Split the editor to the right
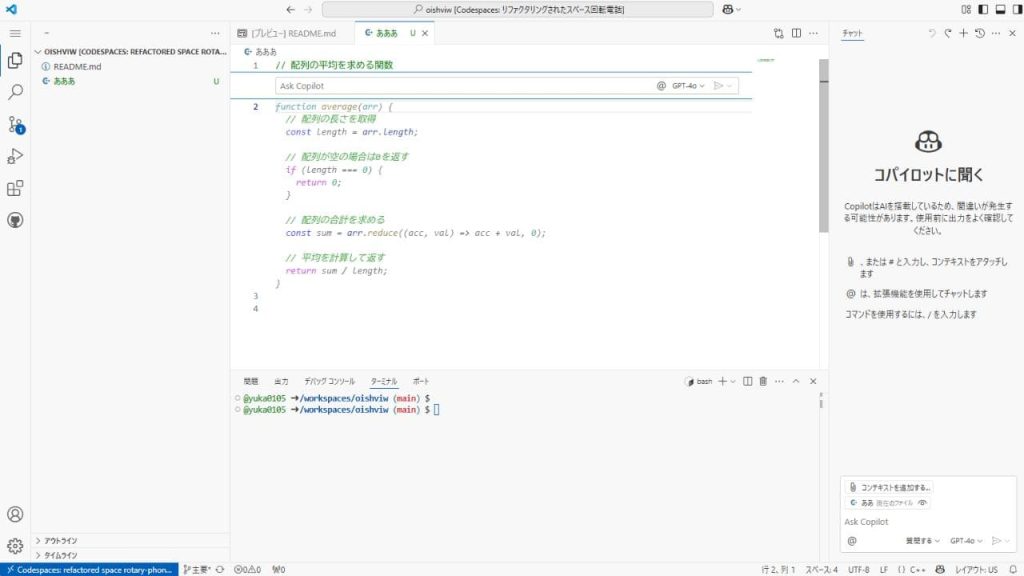Image resolution: width=1024 pixels, height=576 pixels. [x=797, y=33]
